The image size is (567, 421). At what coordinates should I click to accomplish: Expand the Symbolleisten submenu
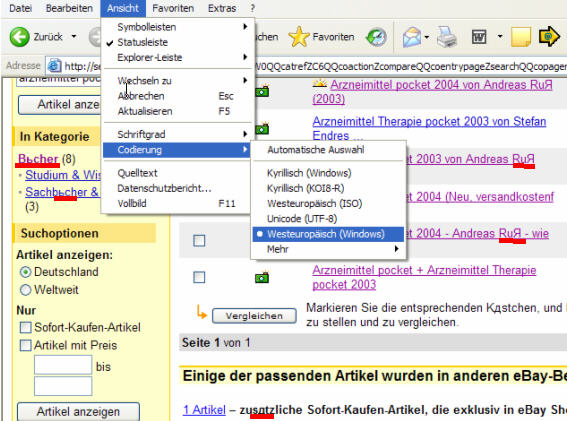point(177,27)
